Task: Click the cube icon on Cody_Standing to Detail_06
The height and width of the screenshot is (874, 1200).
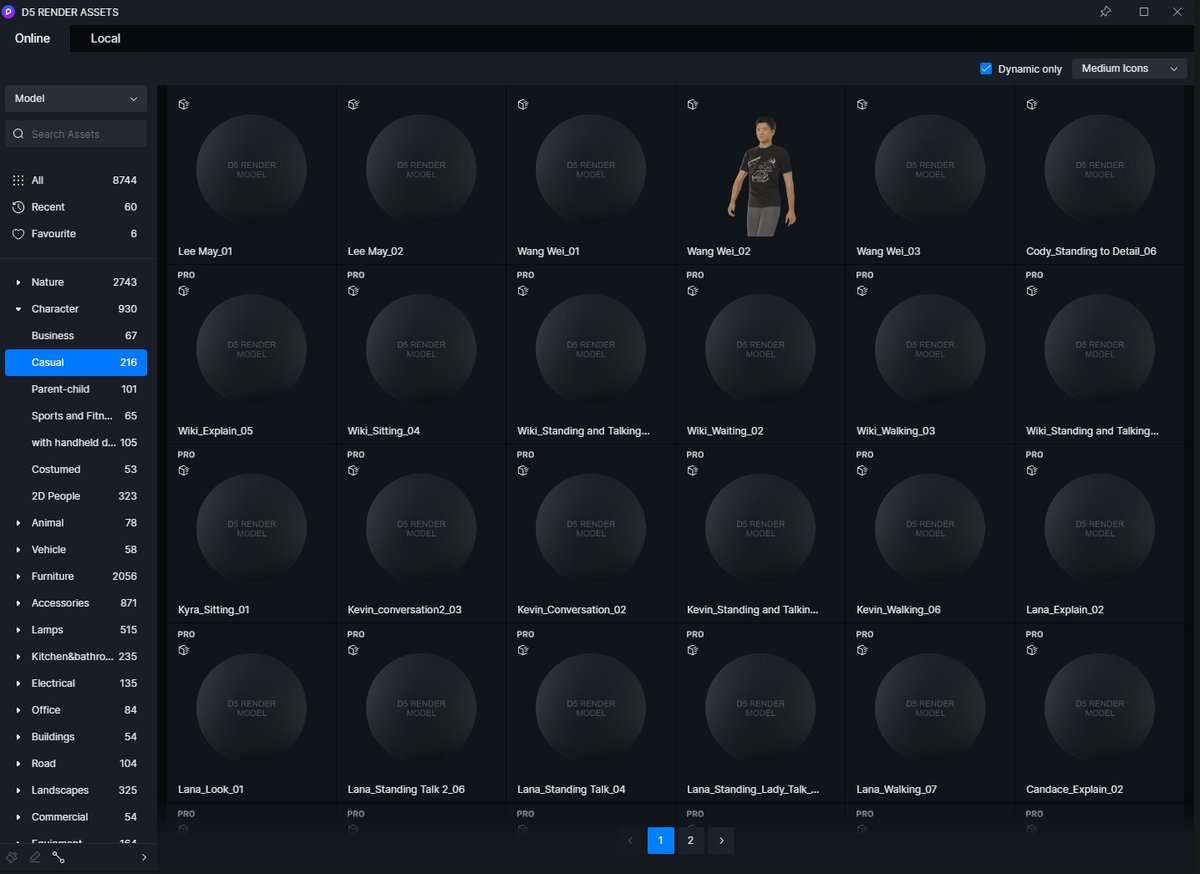Action: pyautogui.click(x=1032, y=104)
